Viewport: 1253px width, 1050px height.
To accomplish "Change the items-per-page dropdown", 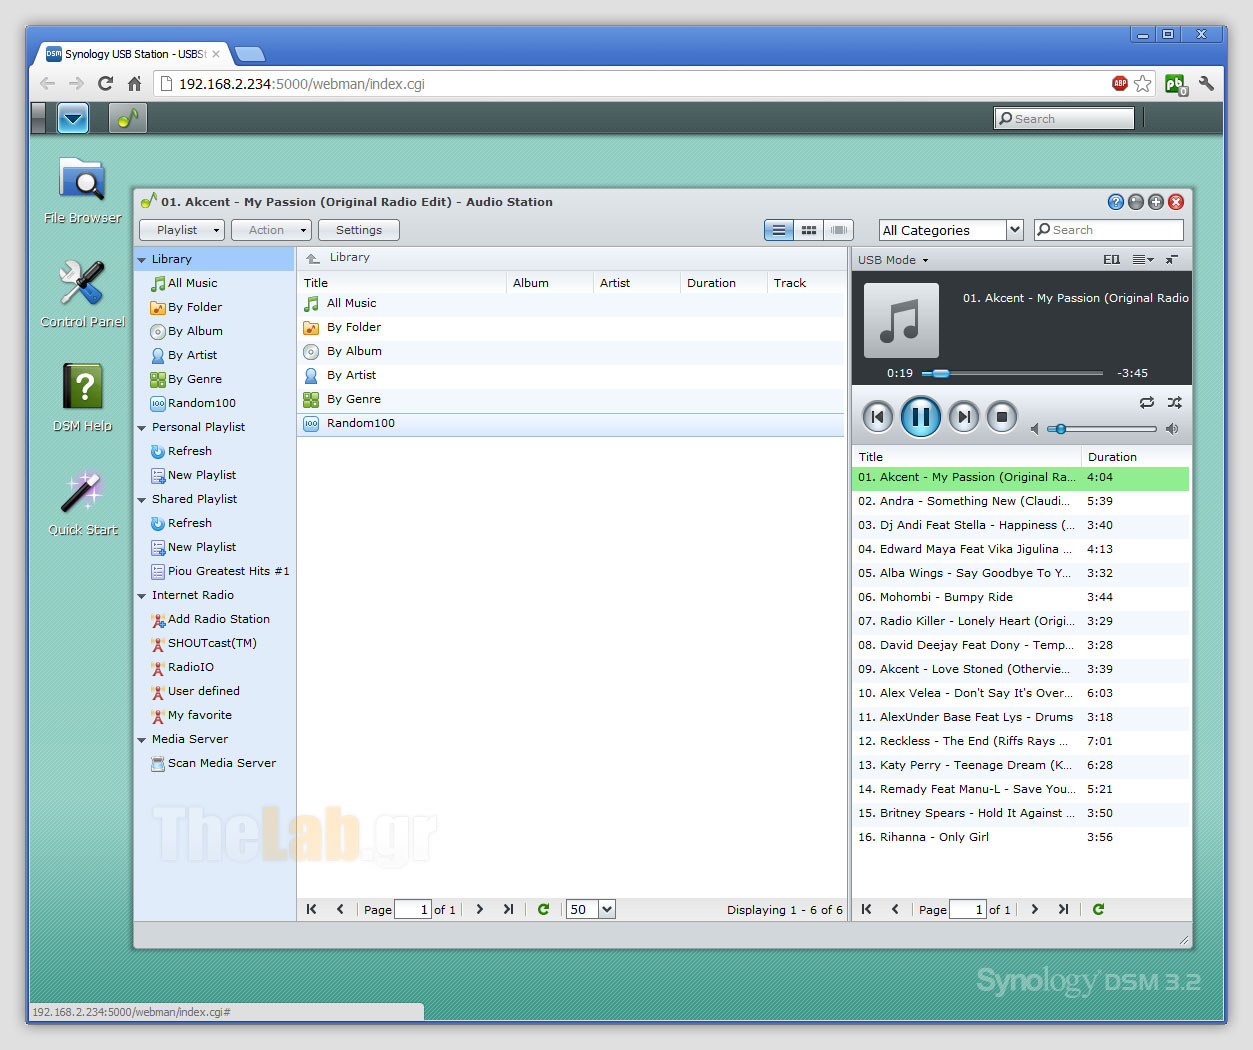I will (x=591, y=909).
